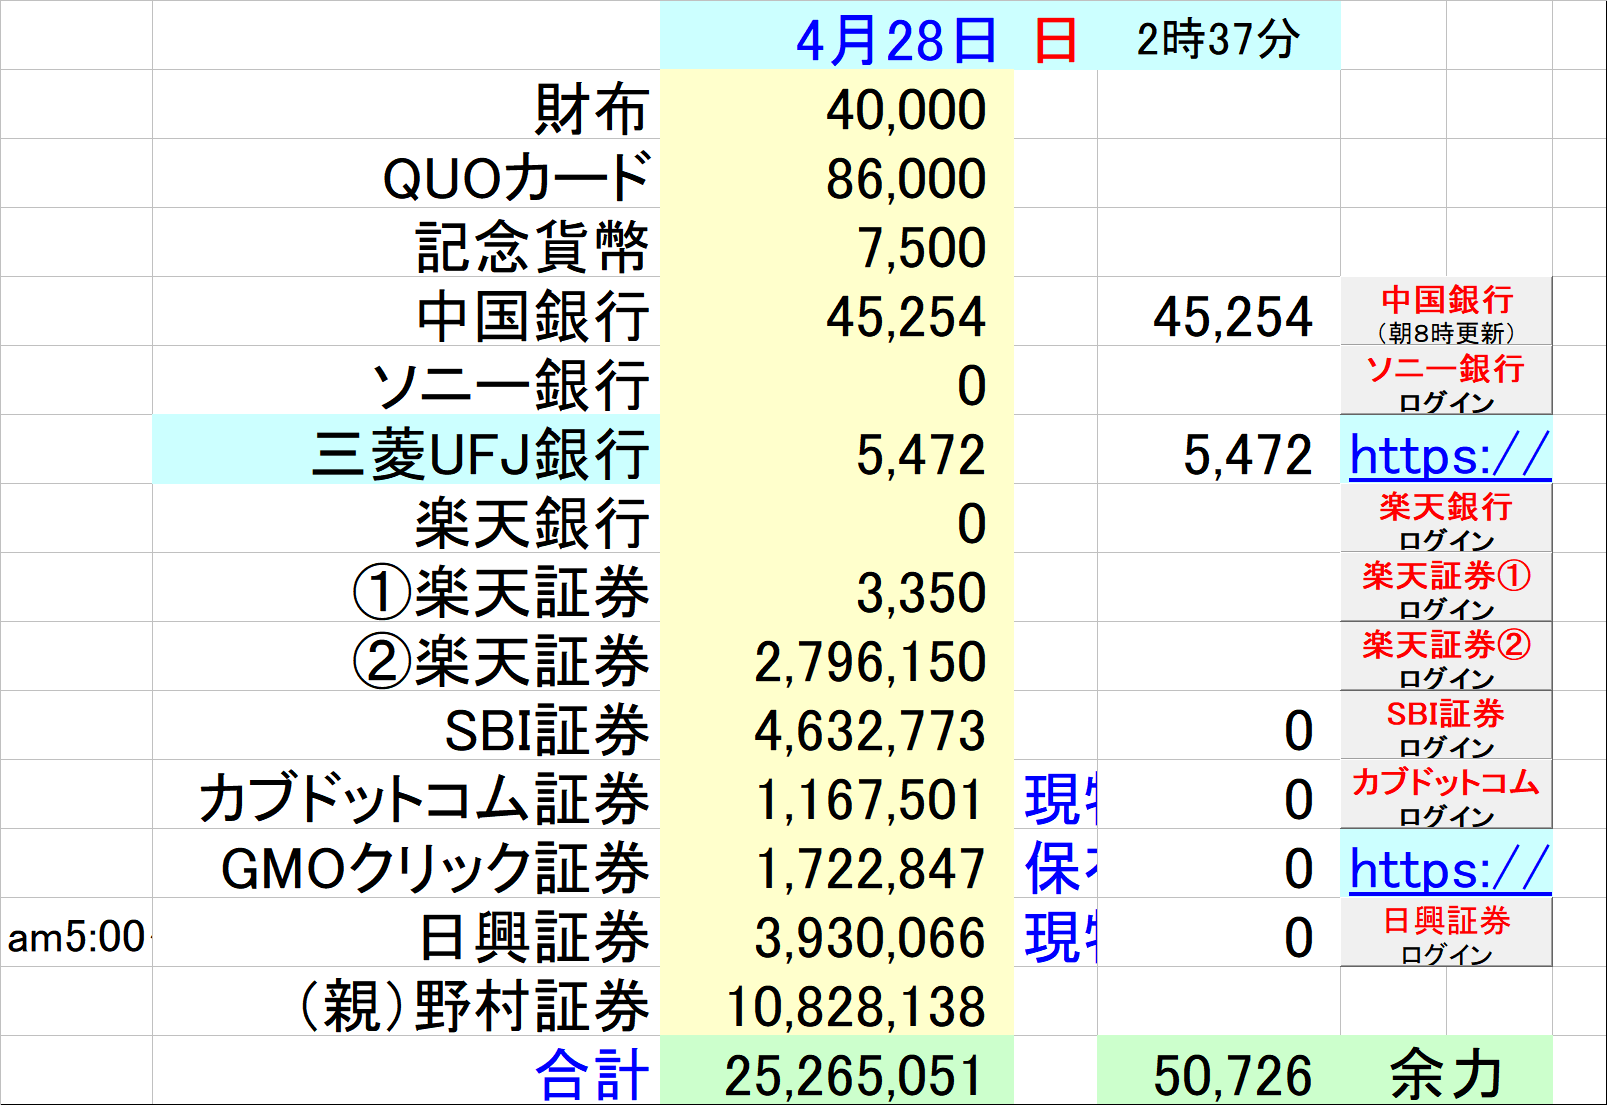Open the 楽天銀行 ログイン button

1446,519
